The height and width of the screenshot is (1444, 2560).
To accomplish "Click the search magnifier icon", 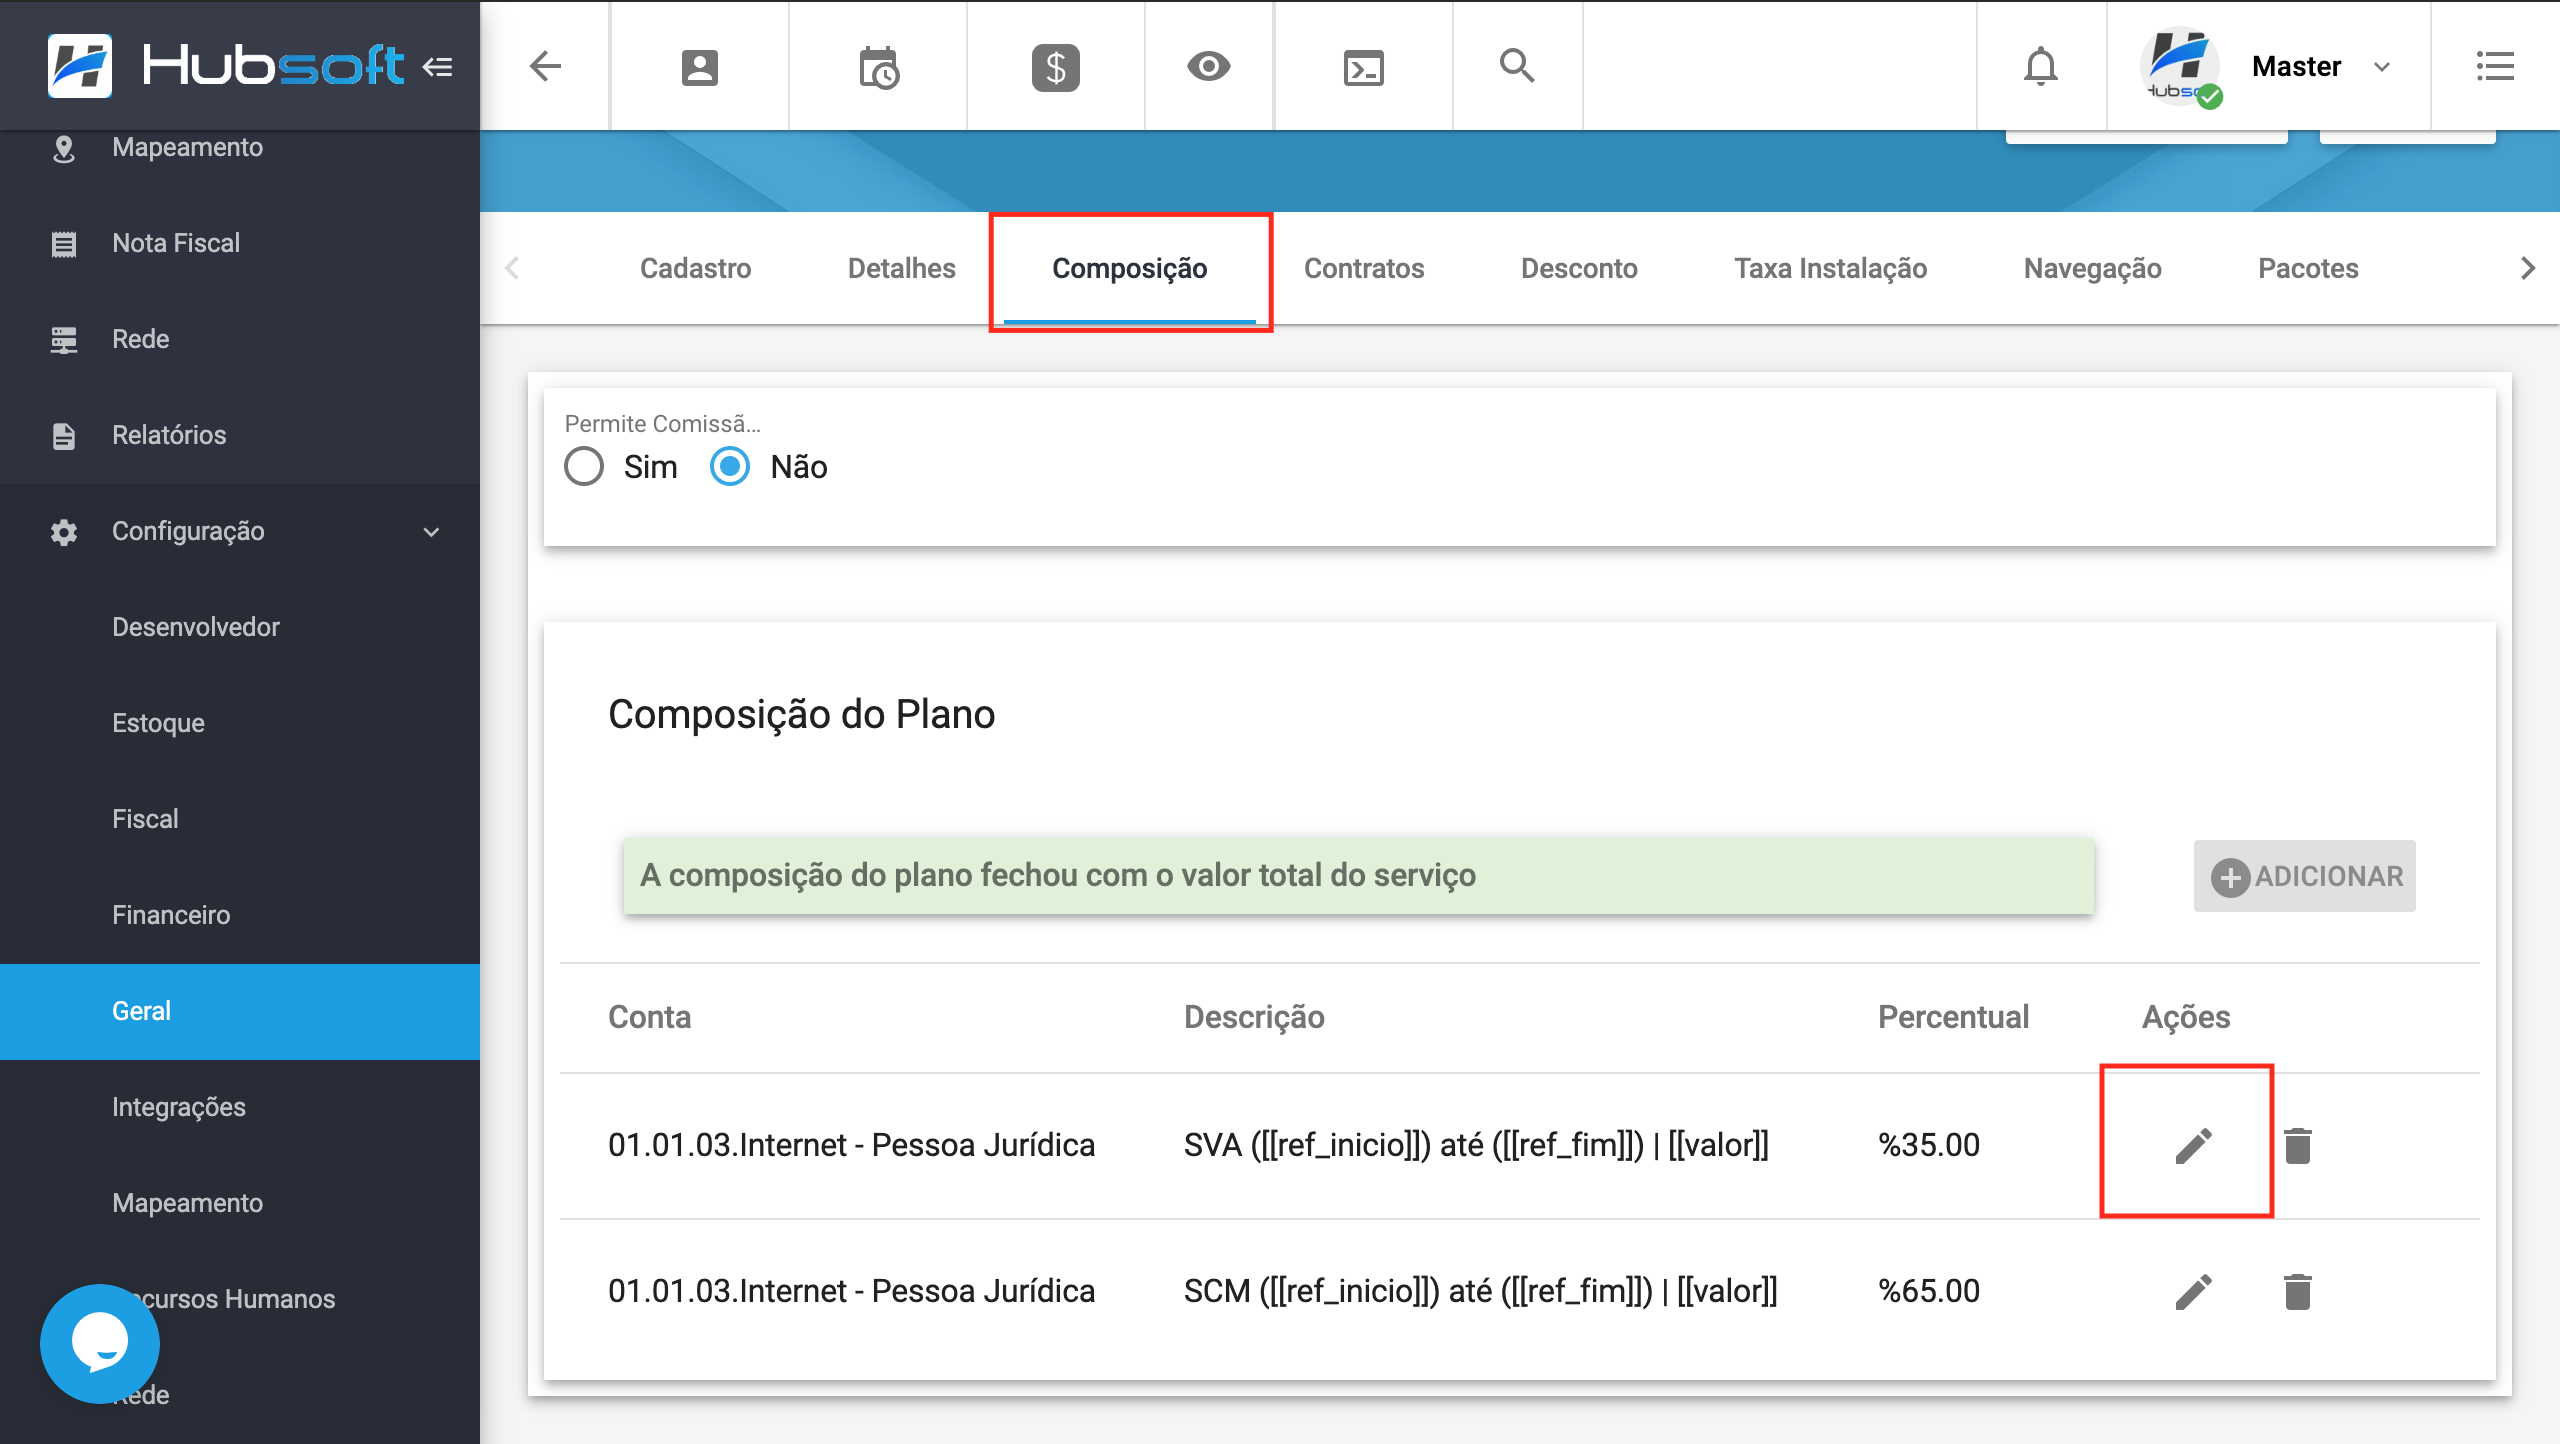I will [1517, 66].
